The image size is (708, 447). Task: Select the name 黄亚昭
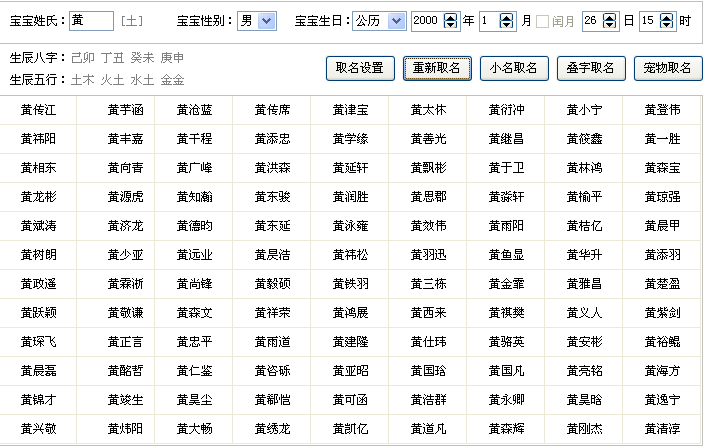[x=350, y=371]
